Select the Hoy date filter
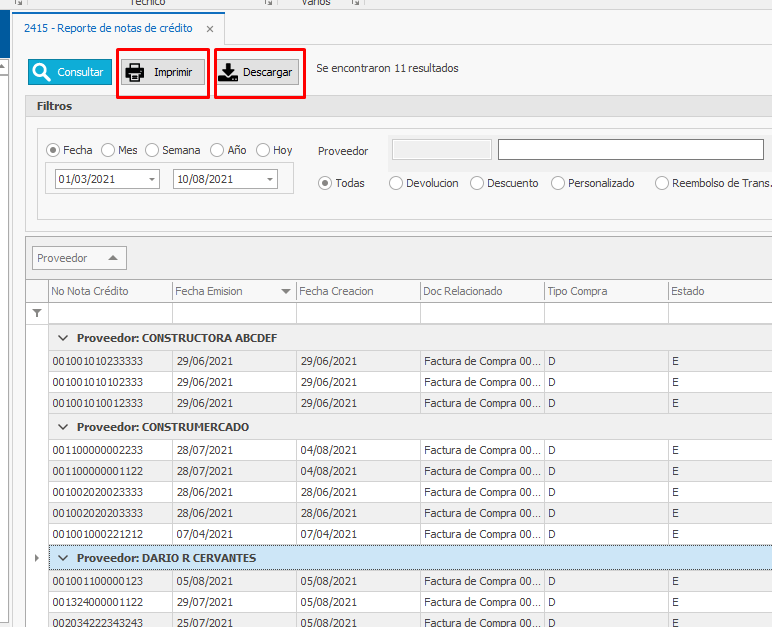 click(263, 150)
